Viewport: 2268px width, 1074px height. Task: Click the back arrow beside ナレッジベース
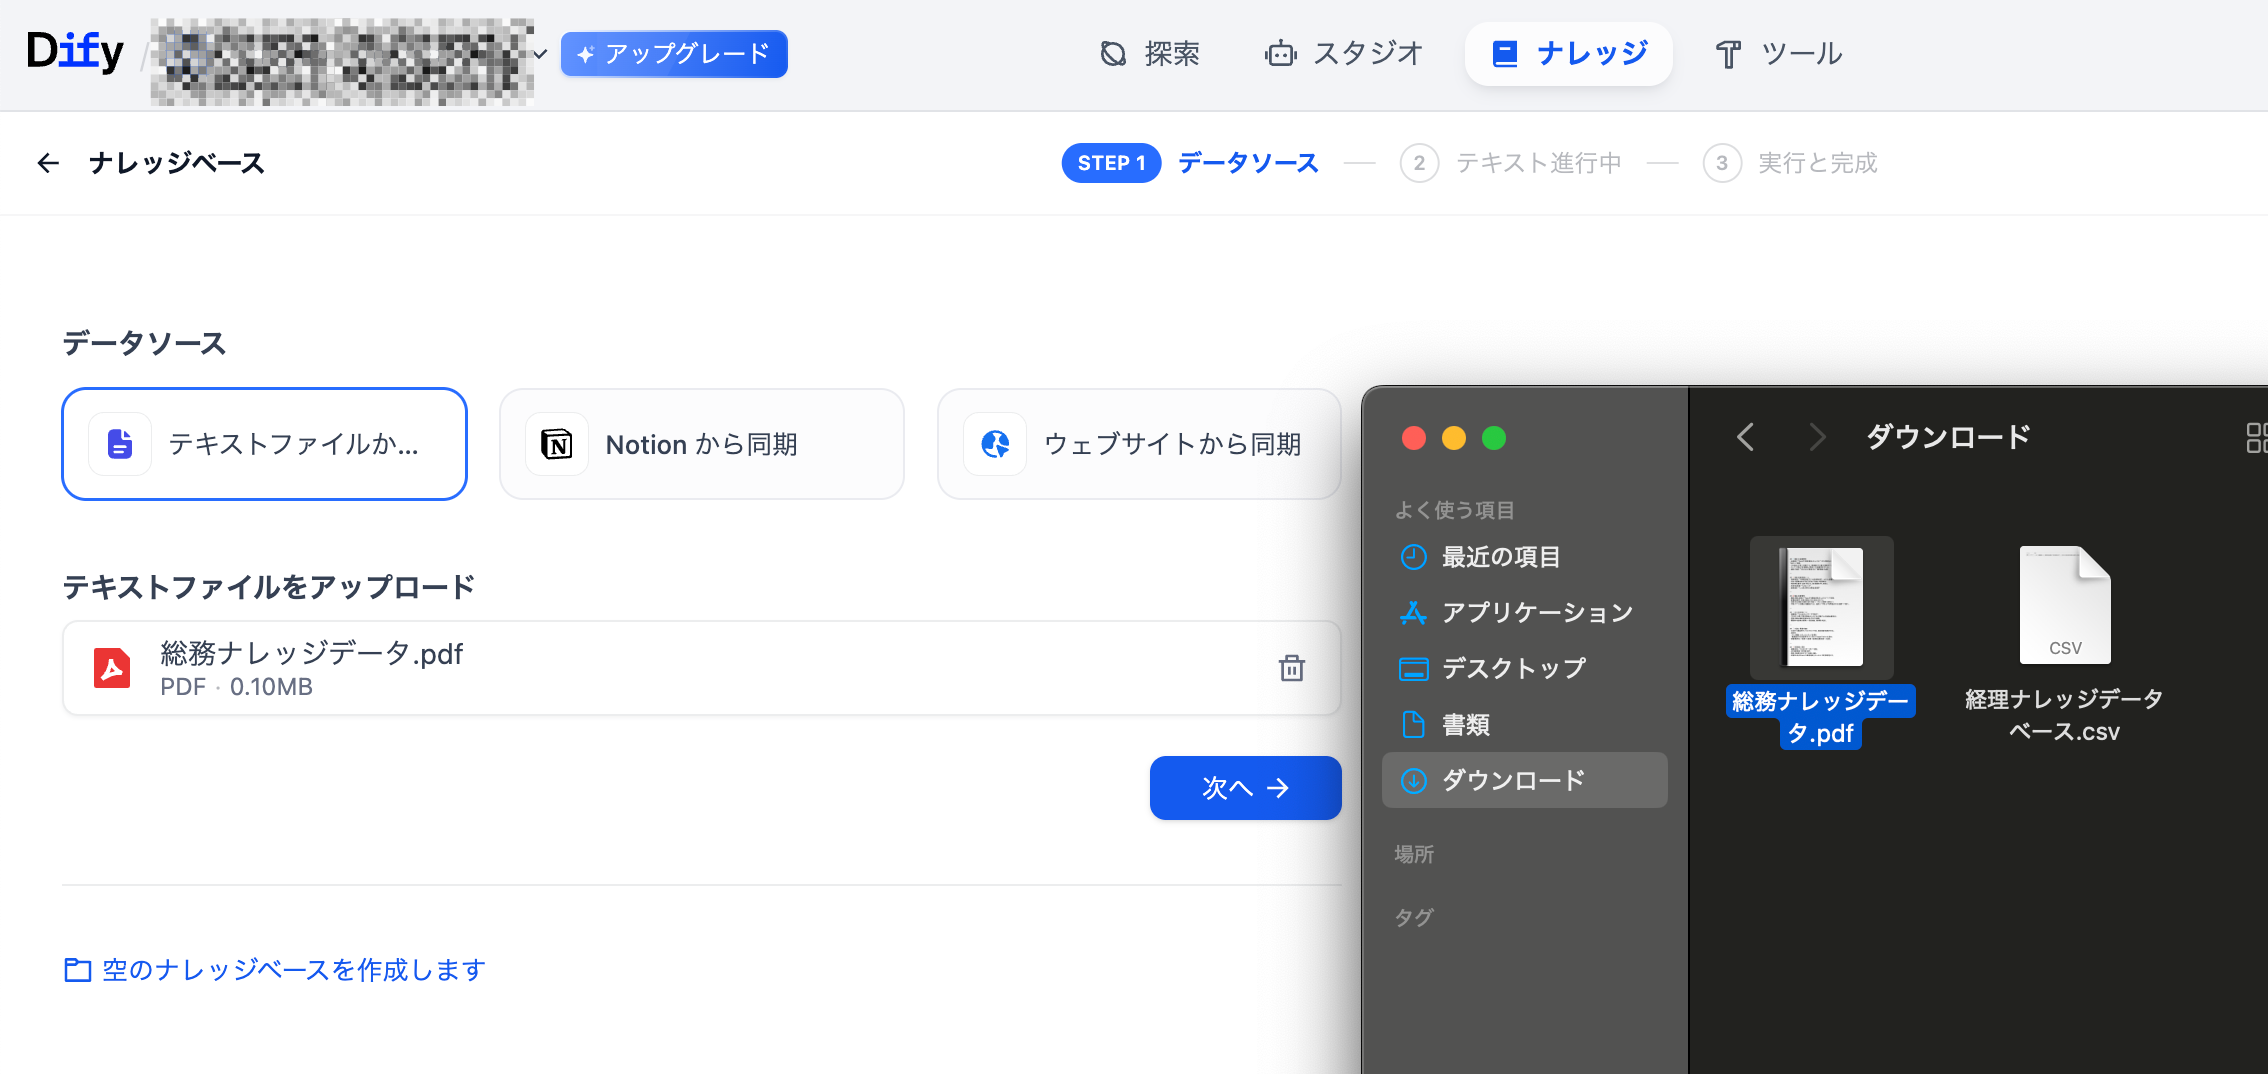48,163
